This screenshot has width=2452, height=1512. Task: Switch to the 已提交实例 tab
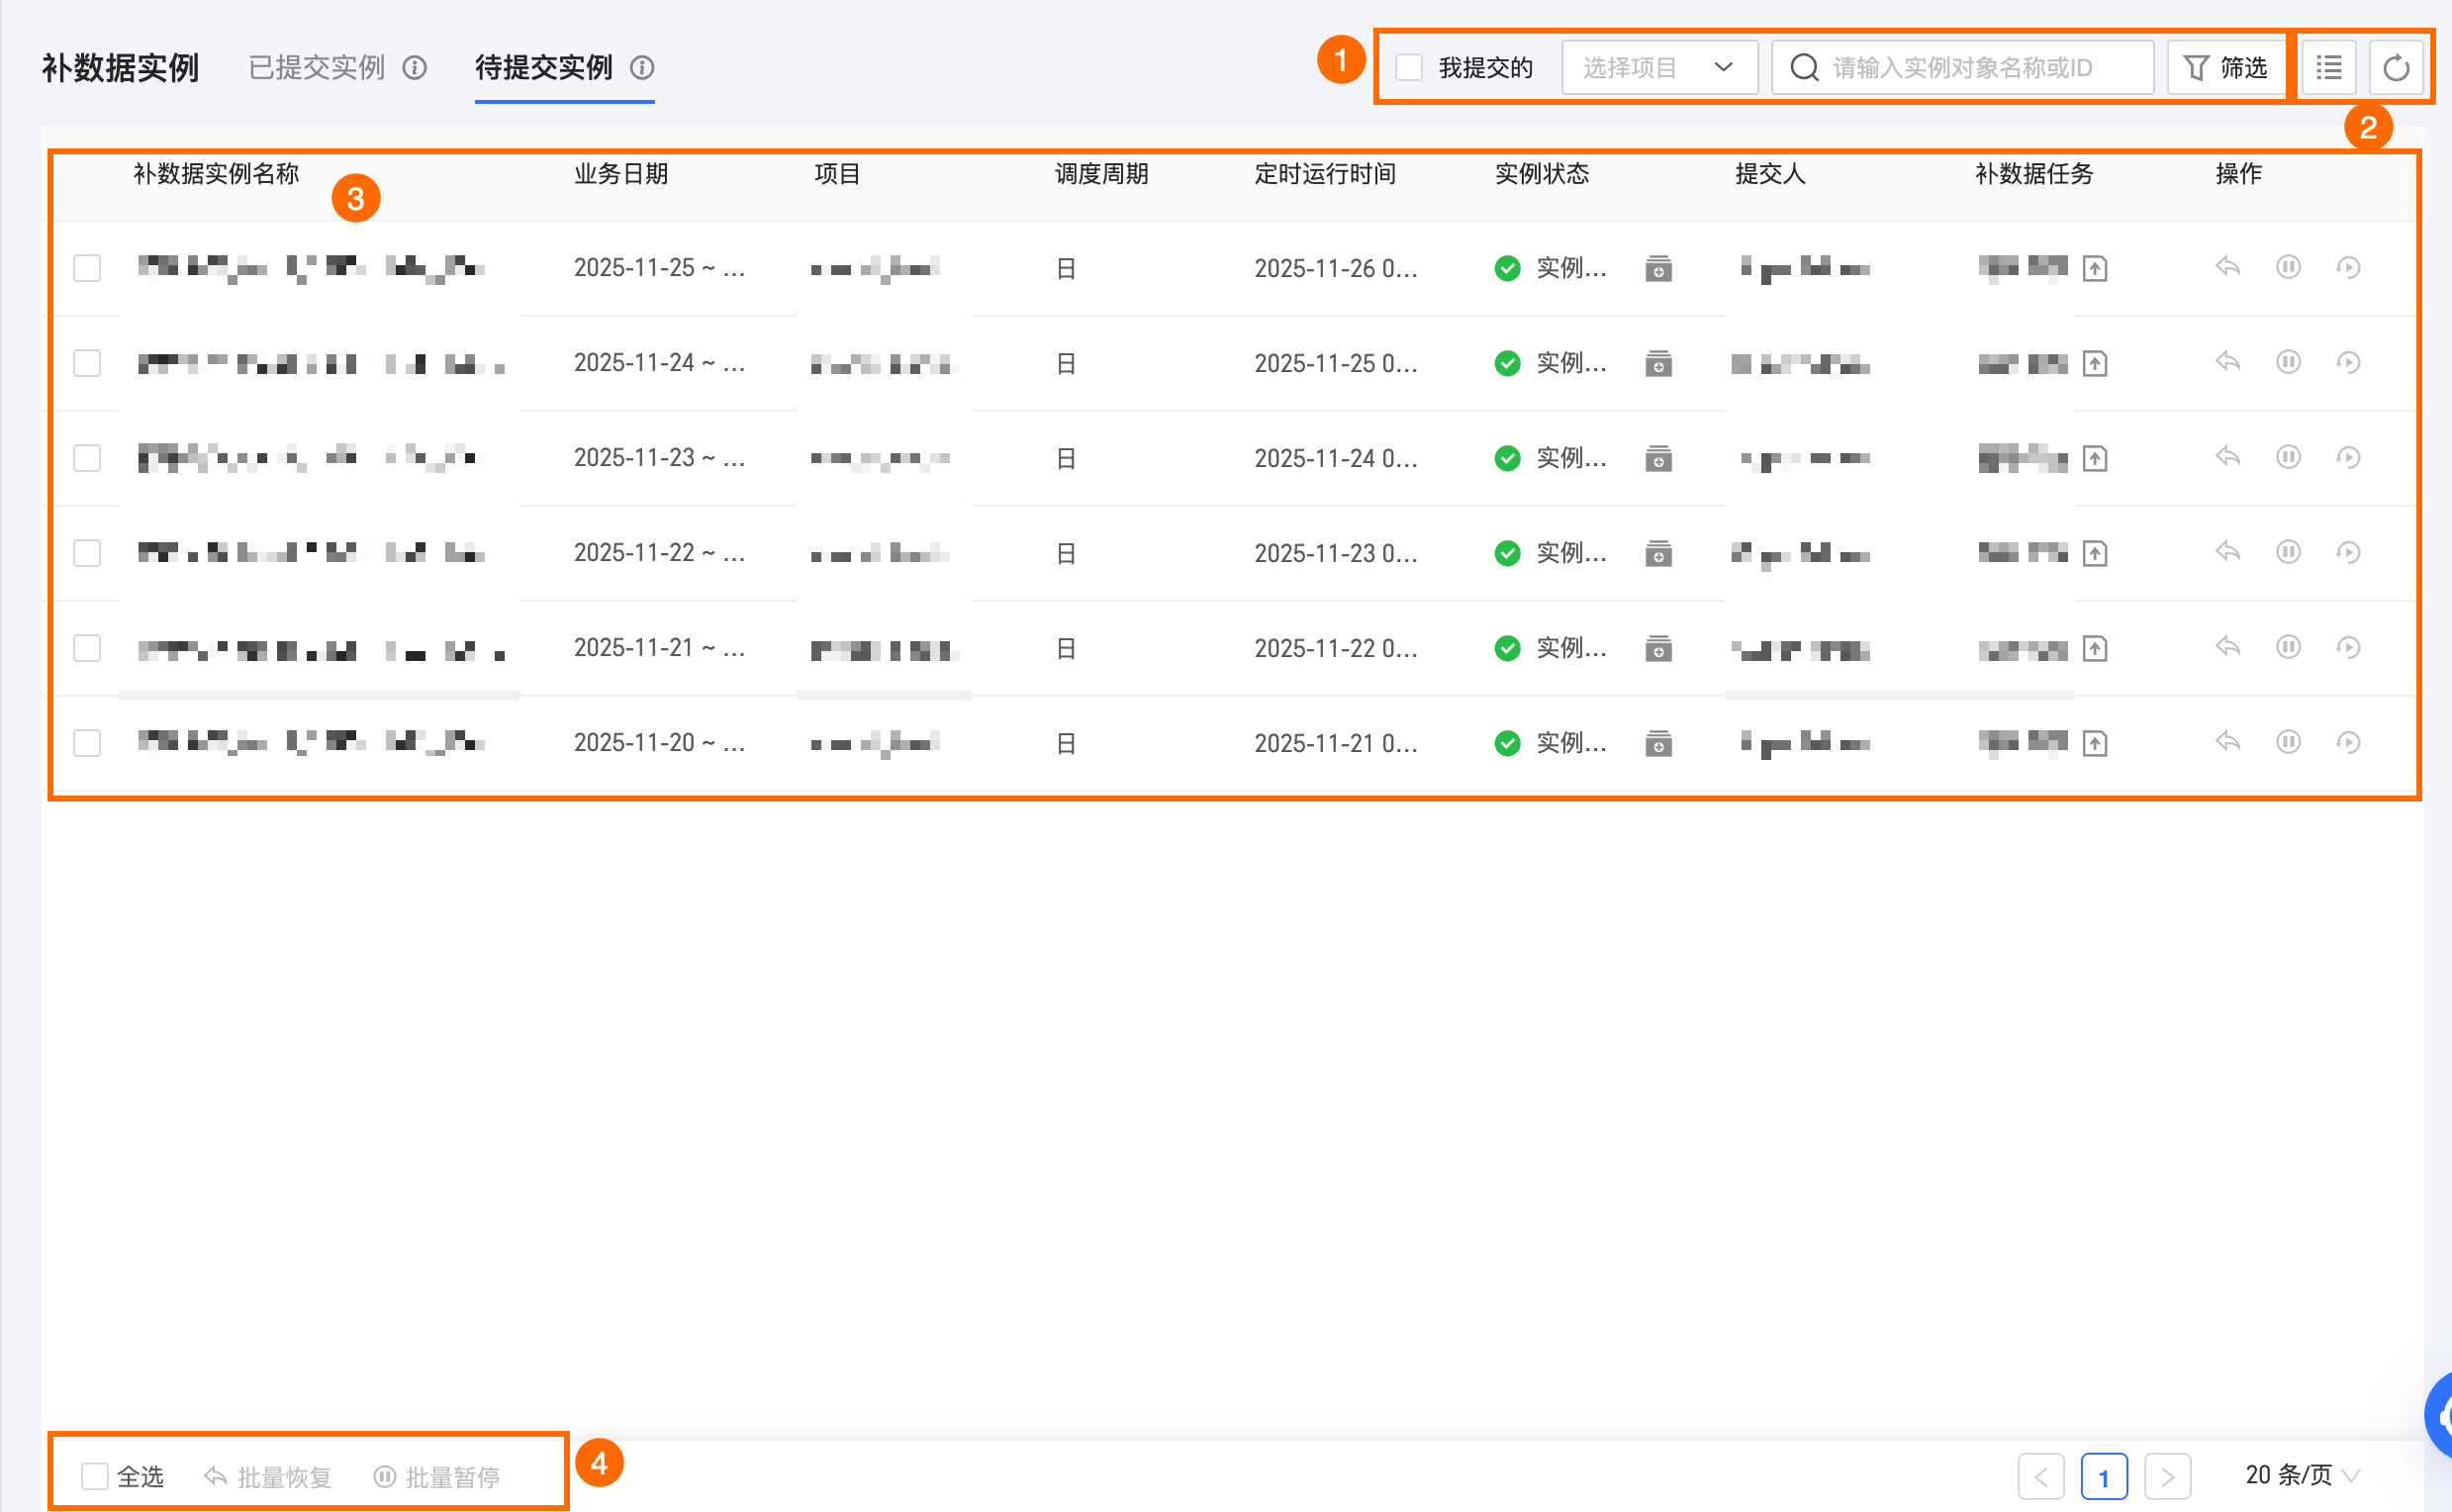pyautogui.click(x=316, y=68)
